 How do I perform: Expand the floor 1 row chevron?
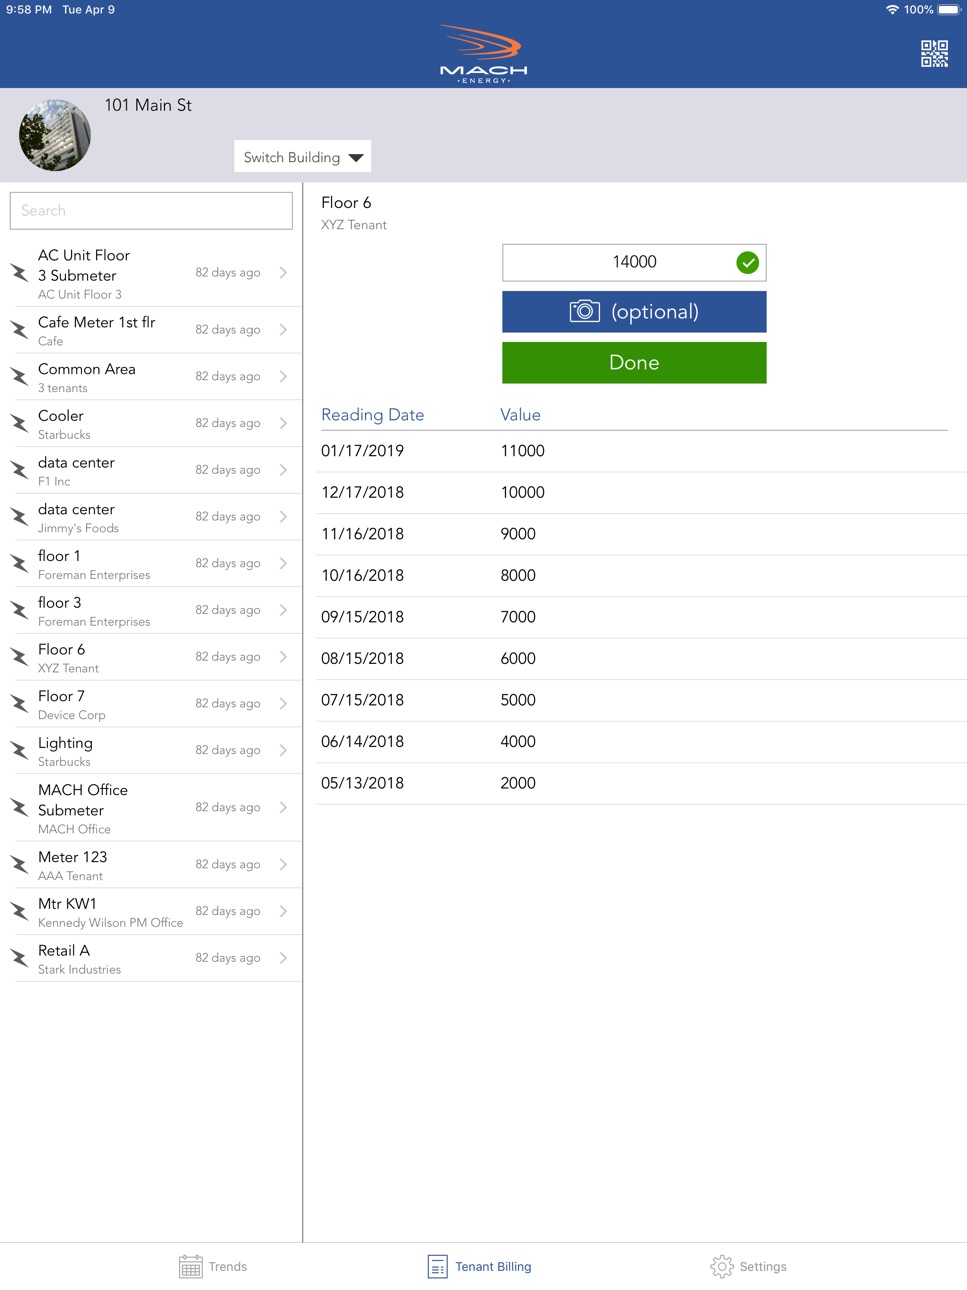tap(284, 563)
